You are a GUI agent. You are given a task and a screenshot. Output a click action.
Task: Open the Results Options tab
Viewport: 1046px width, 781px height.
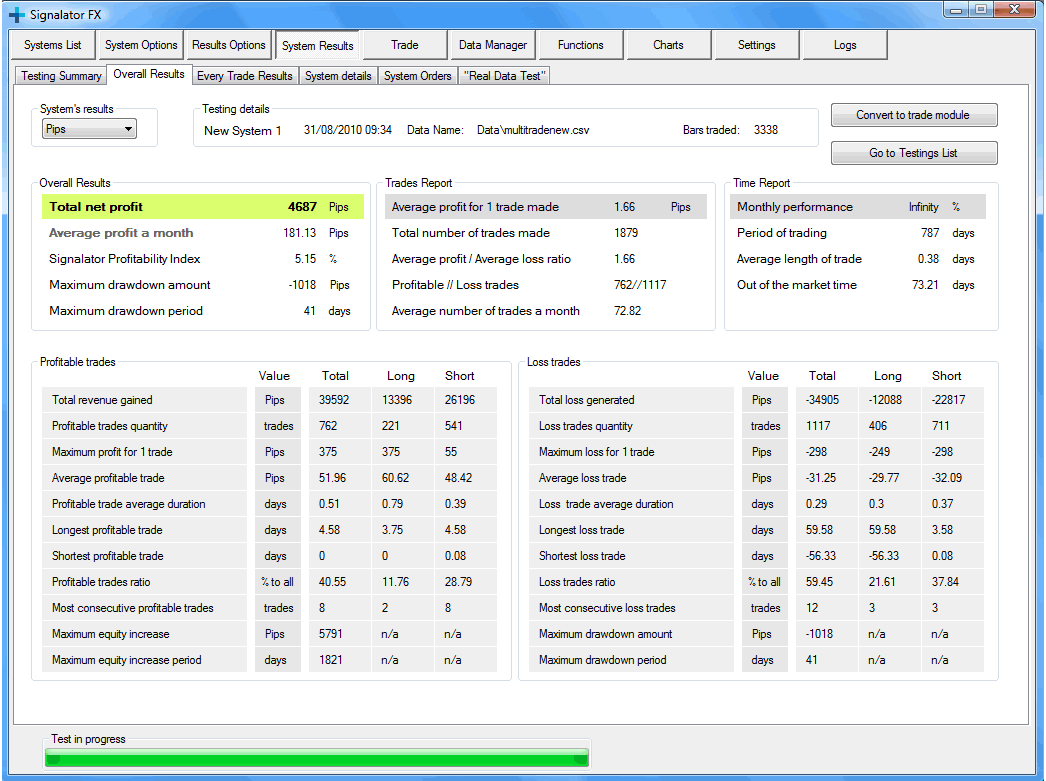click(229, 45)
